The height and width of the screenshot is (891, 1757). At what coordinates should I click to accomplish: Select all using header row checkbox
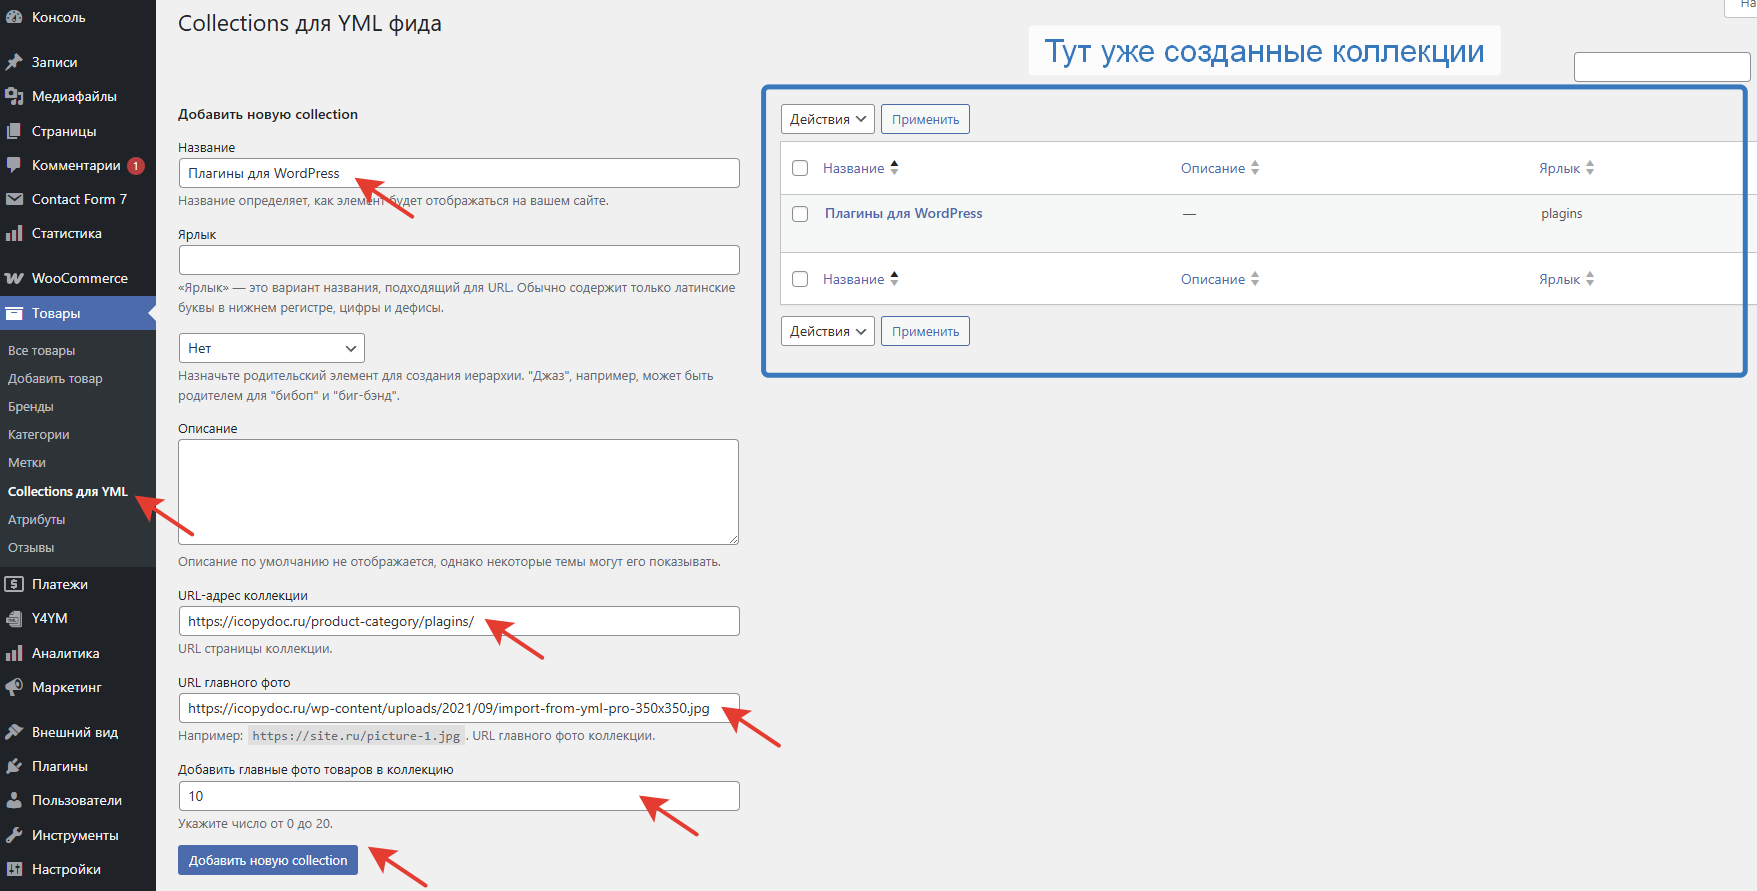pos(800,168)
